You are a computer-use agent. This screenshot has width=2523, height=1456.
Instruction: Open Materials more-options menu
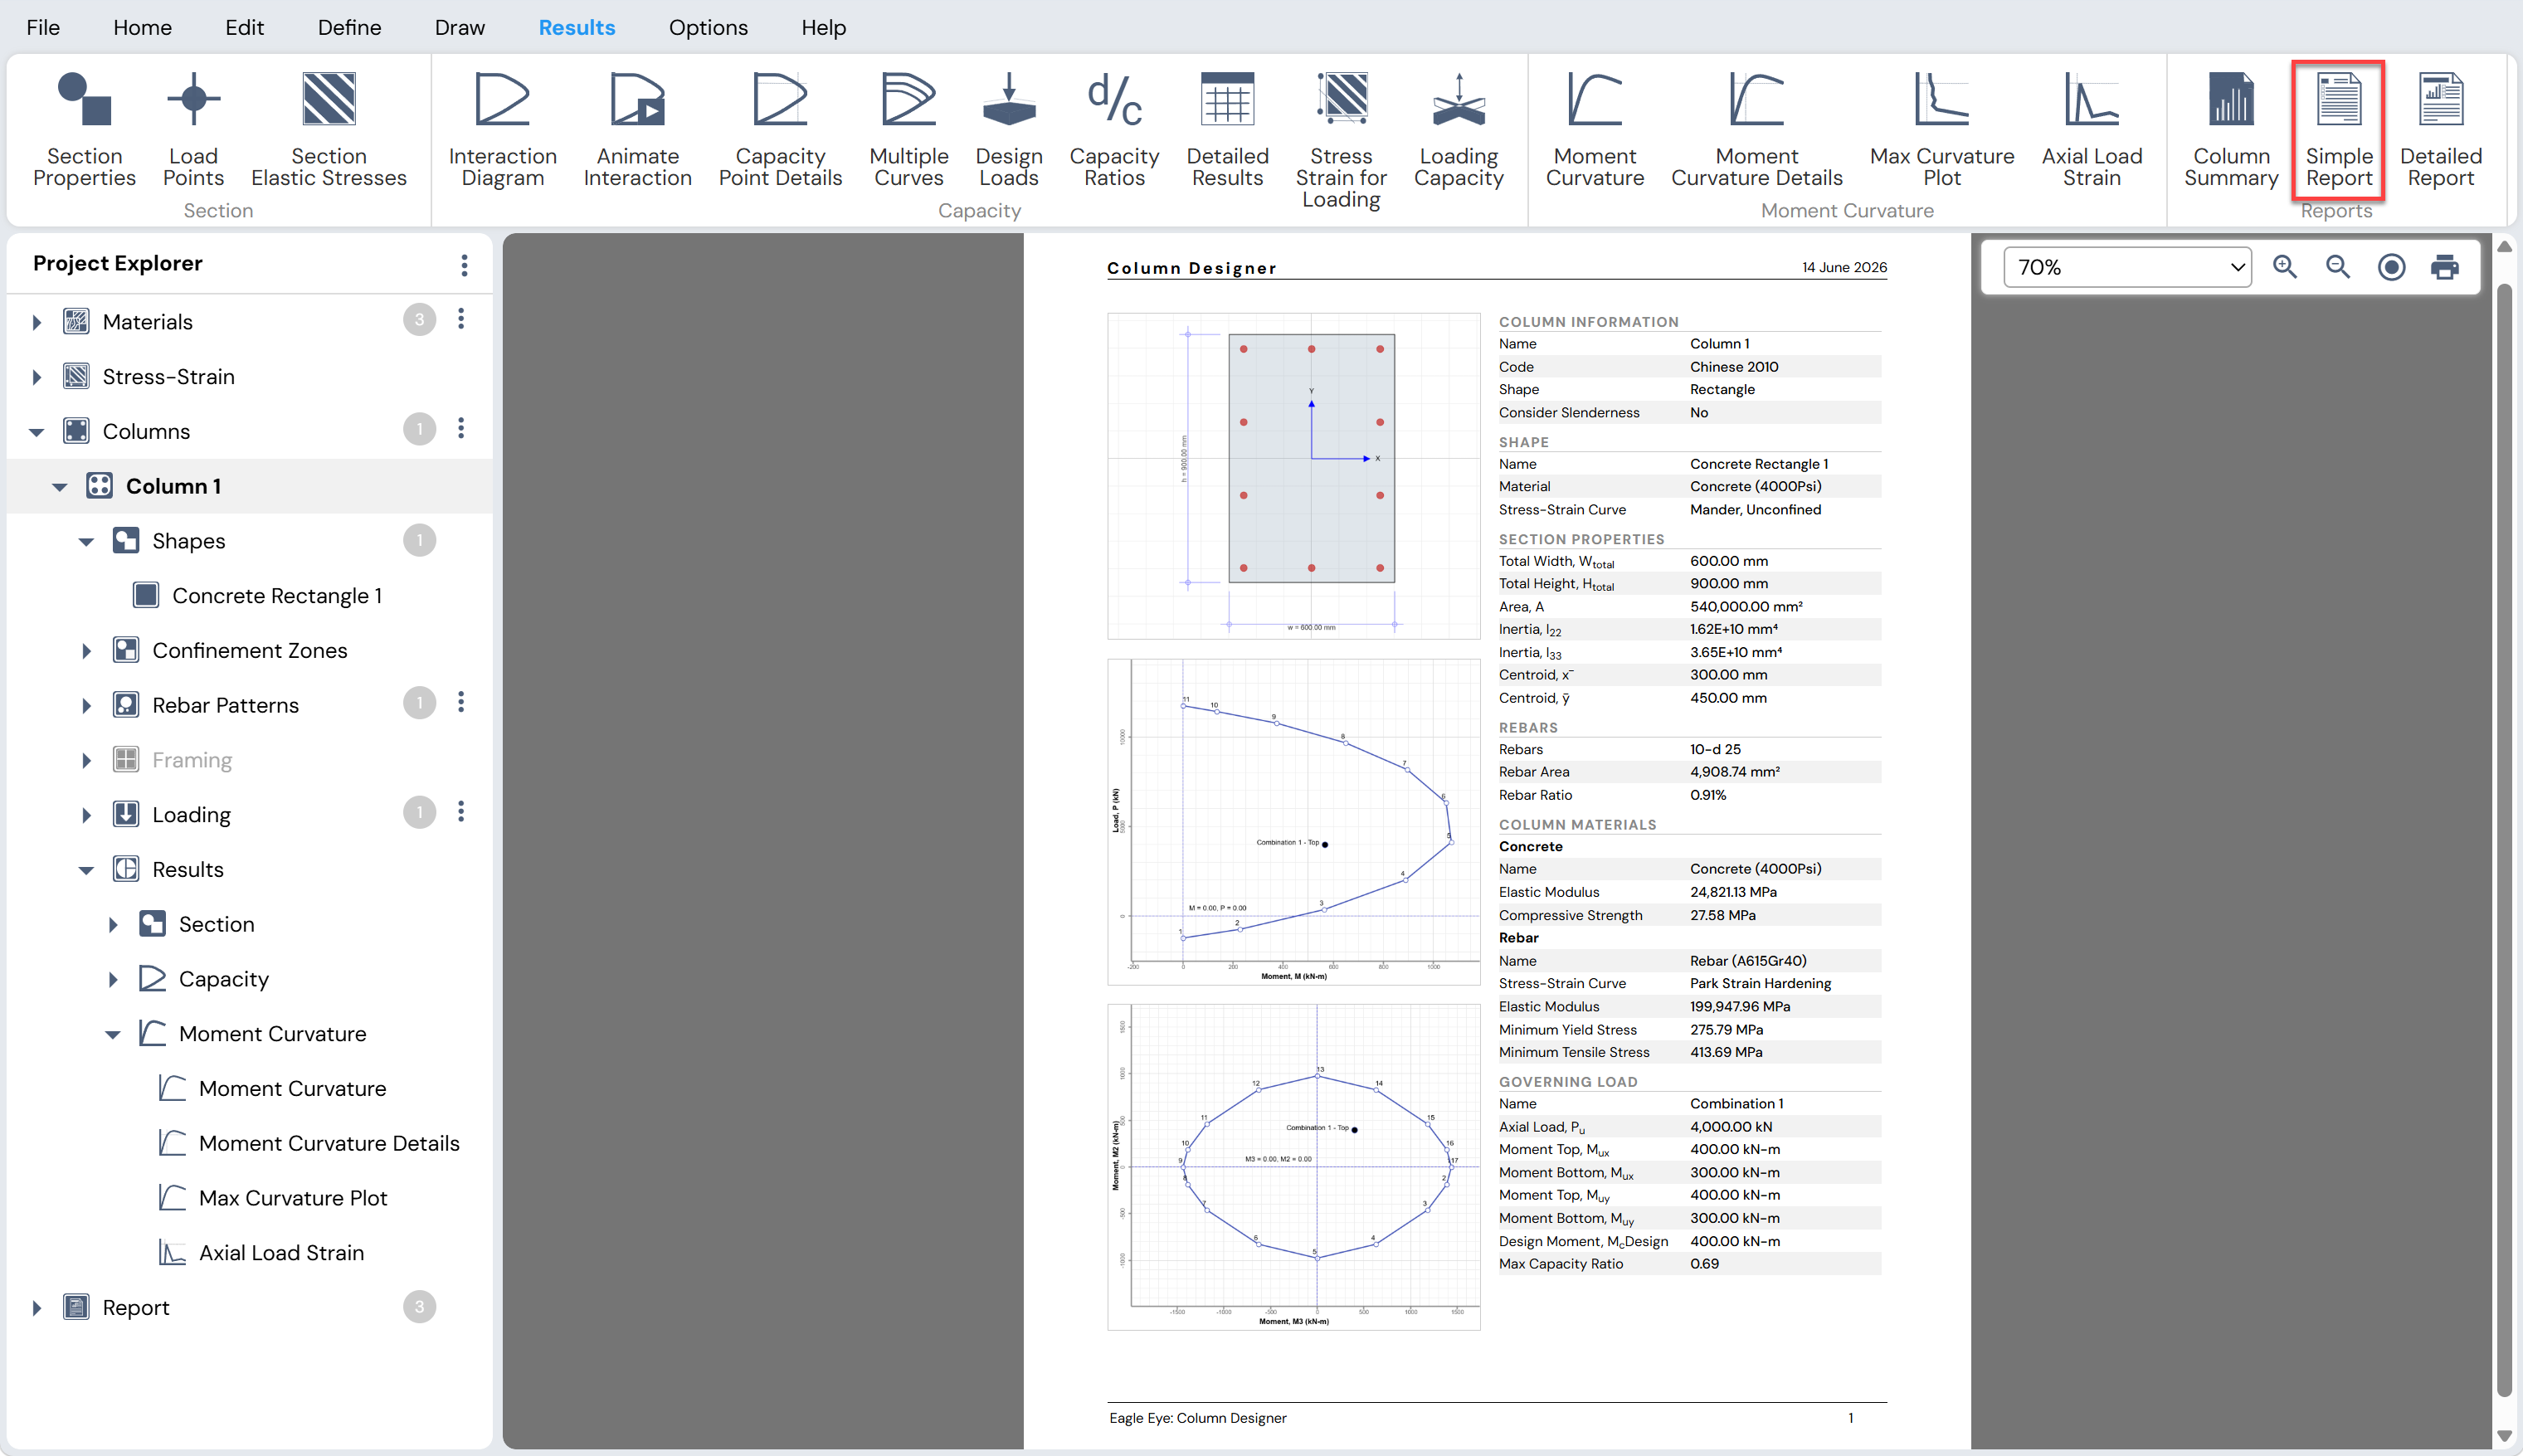(x=461, y=320)
